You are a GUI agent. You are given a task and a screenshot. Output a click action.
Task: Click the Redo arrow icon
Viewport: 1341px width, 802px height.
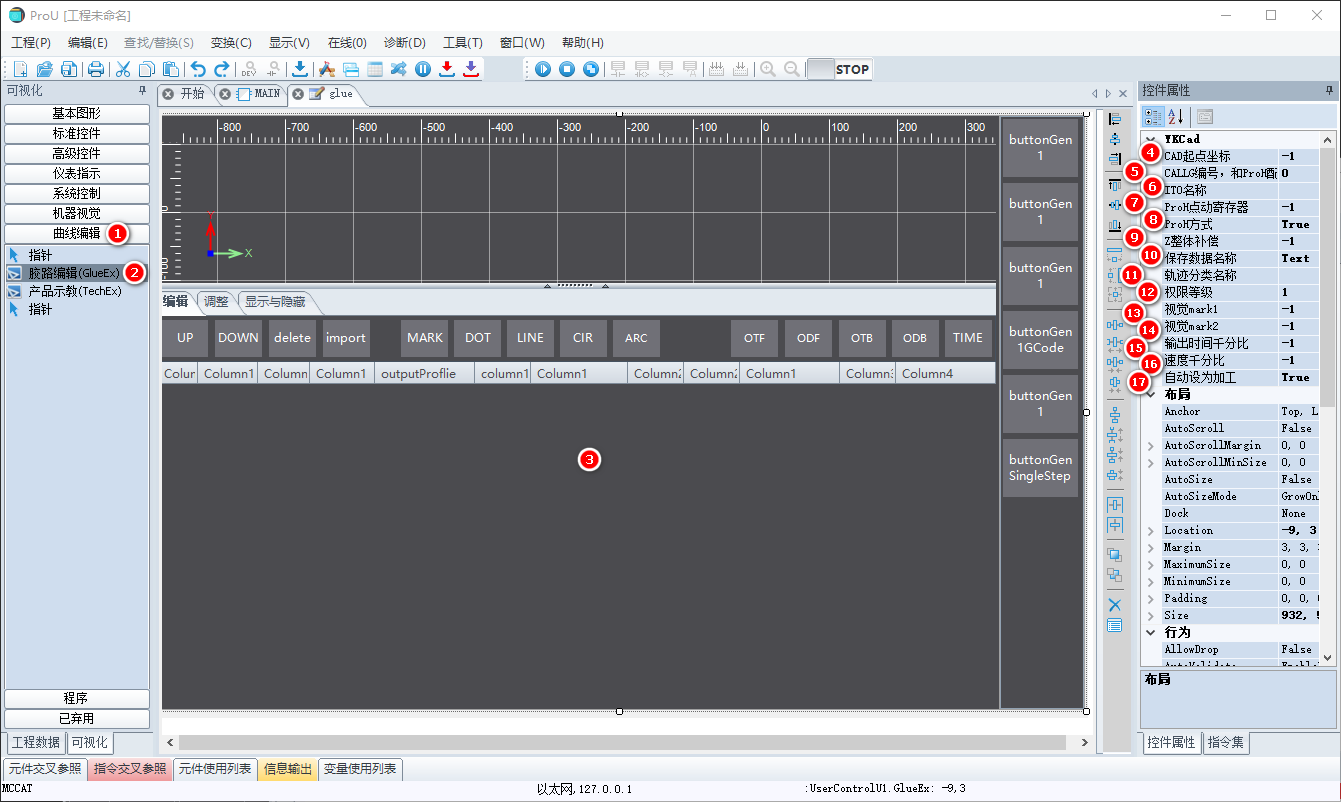click(222, 69)
